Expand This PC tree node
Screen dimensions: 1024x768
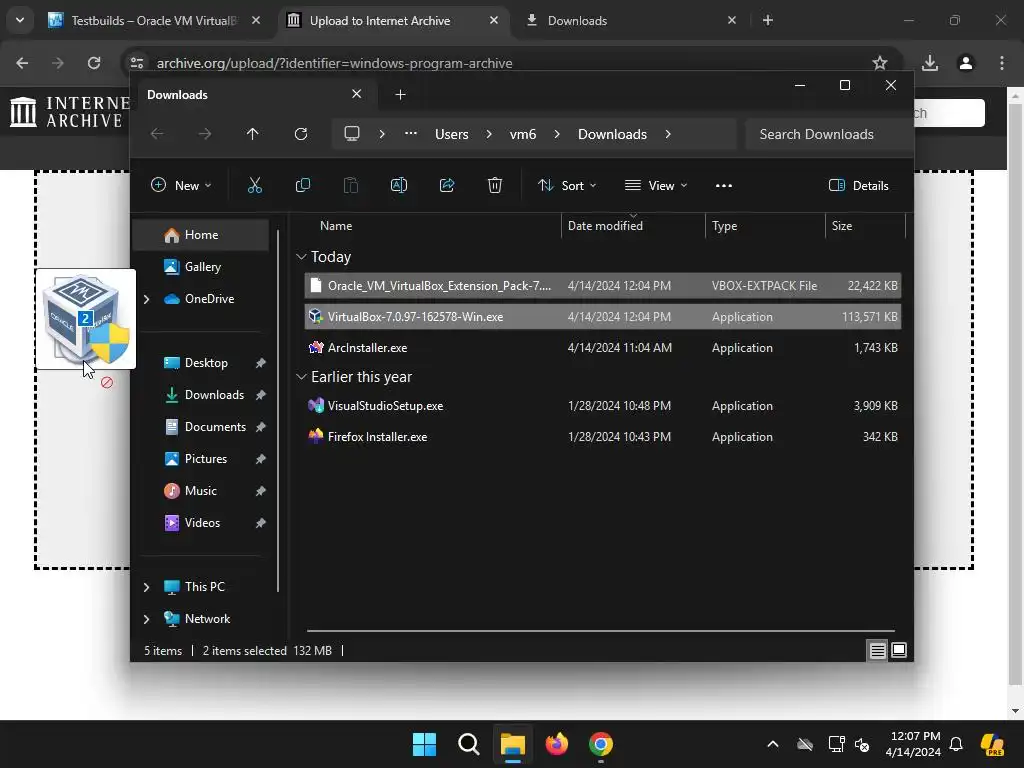point(146,587)
